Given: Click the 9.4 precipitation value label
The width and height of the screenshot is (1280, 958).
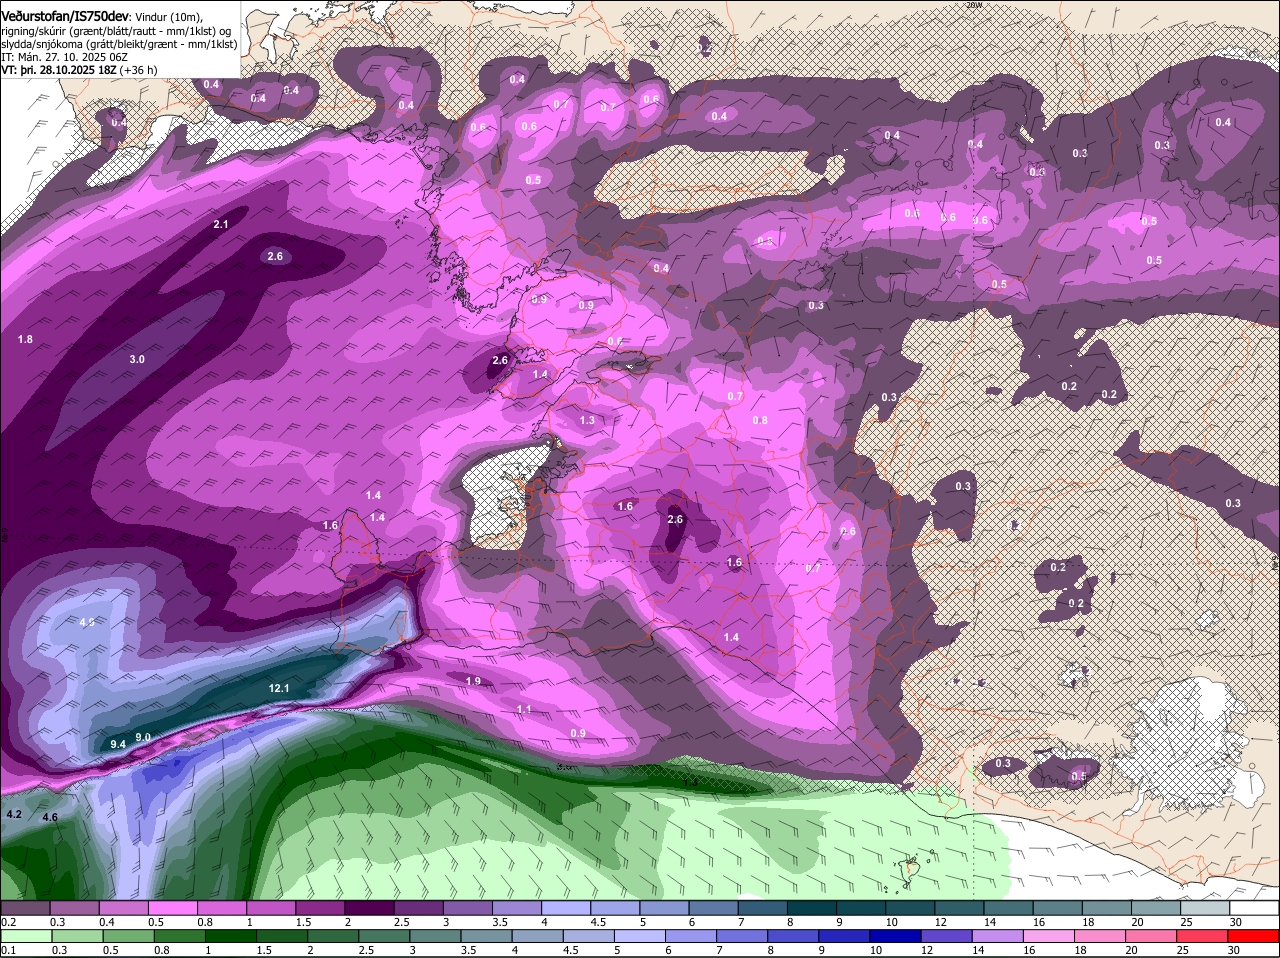Looking at the screenshot, I should point(118,744).
